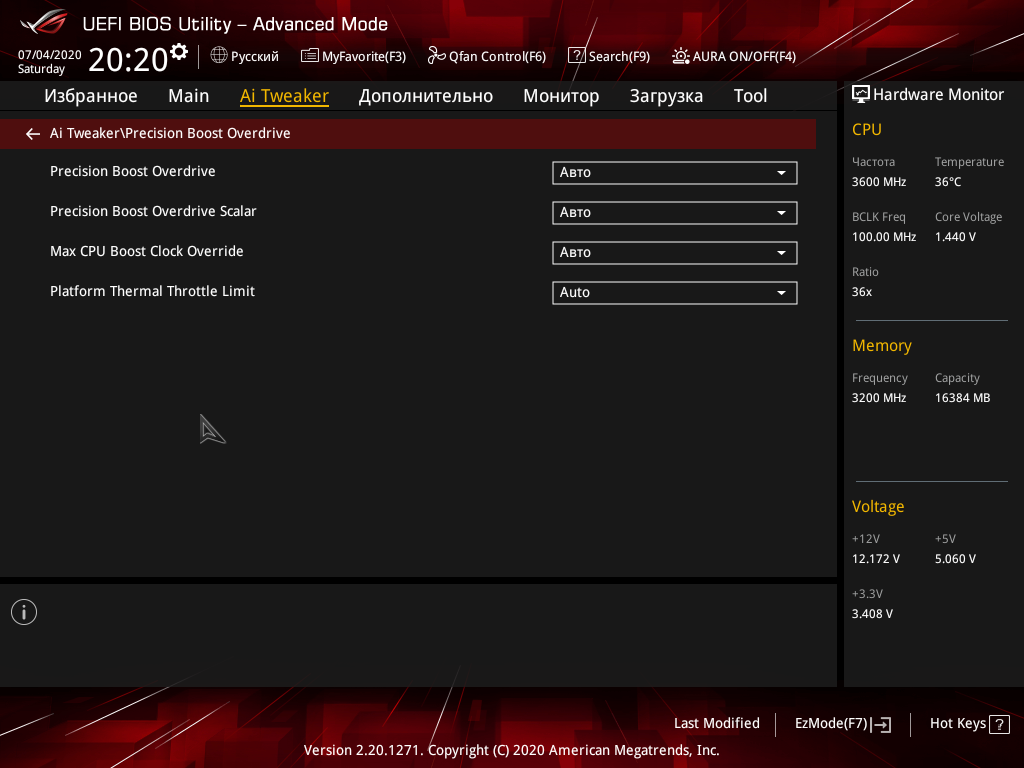Click the Core Voltage 1.440 V value
Image resolution: width=1024 pixels, height=768 pixels.
tap(955, 236)
